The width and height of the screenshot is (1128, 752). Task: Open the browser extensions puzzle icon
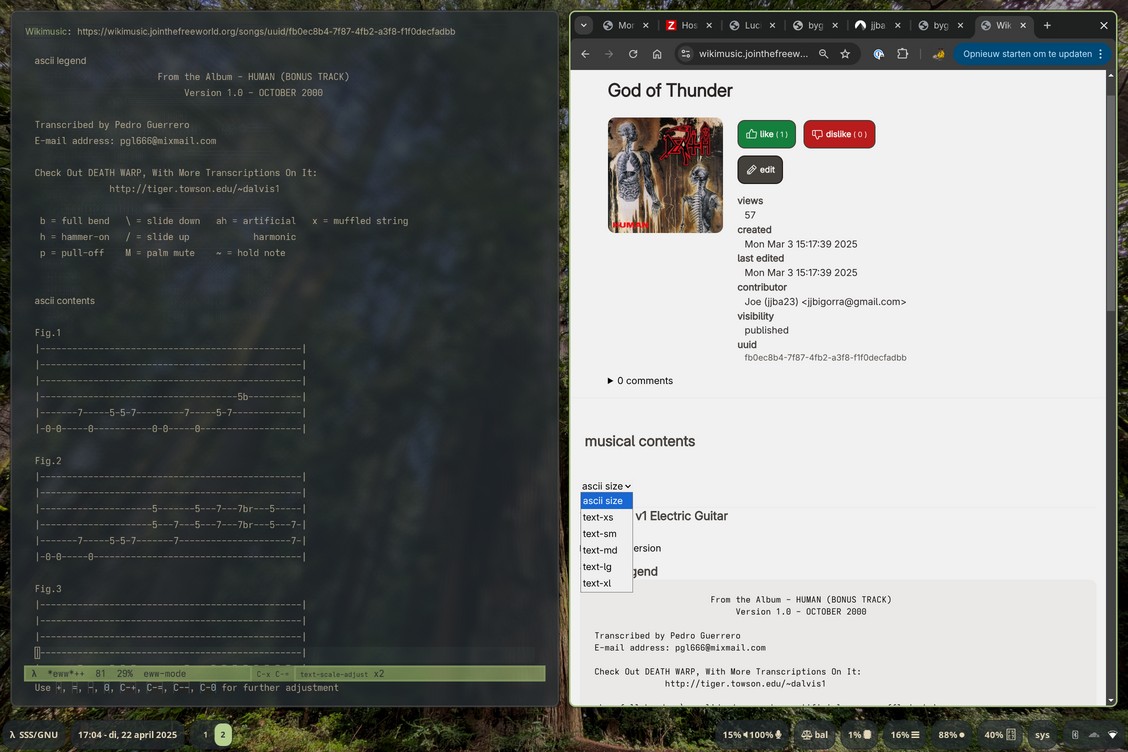902,54
